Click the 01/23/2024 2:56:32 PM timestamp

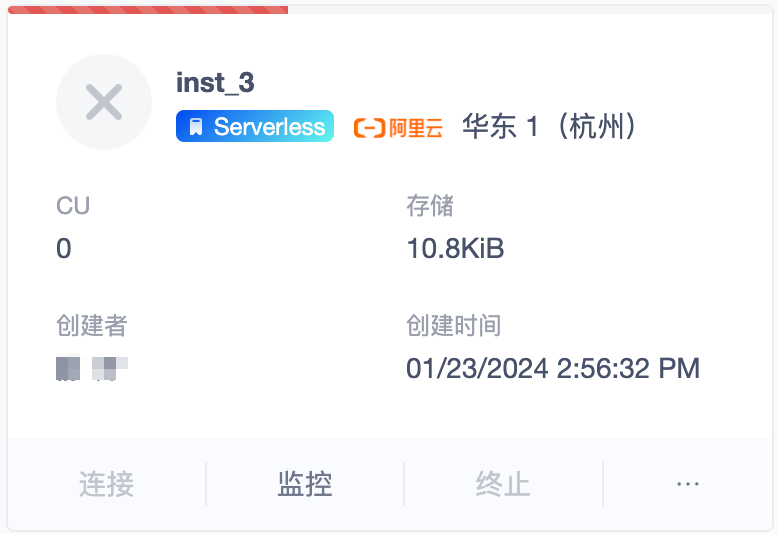[552, 368]
